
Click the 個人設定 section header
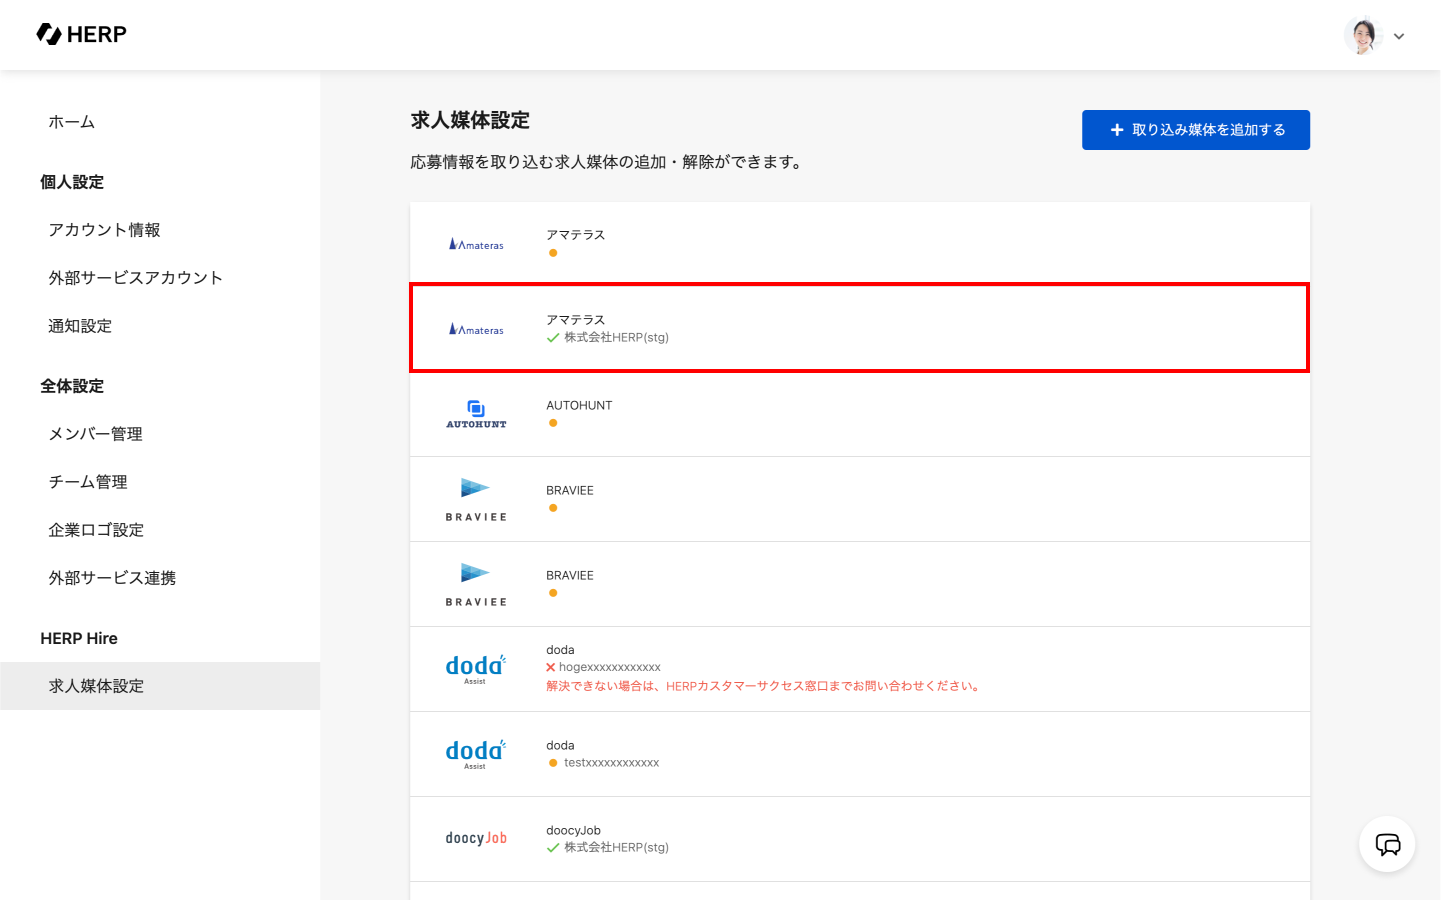72,182
